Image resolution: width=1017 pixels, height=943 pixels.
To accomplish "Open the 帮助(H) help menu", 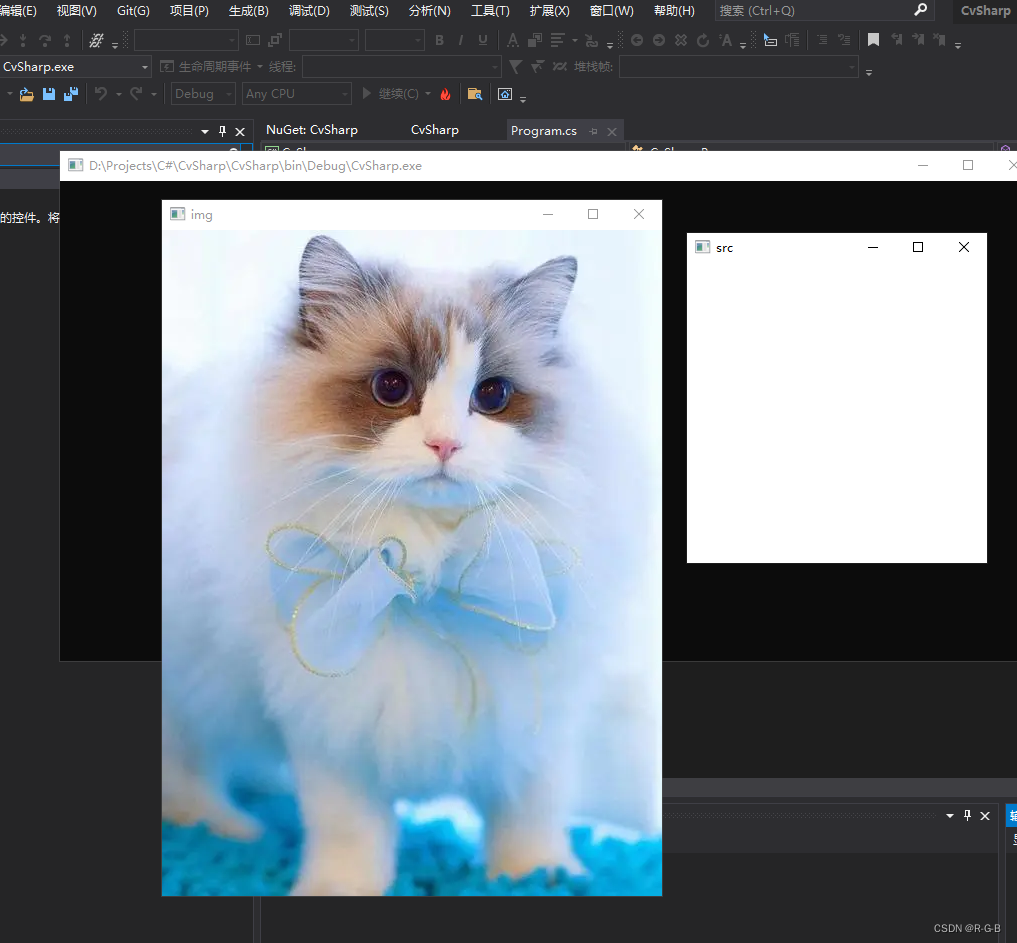I will pos(674,11).
